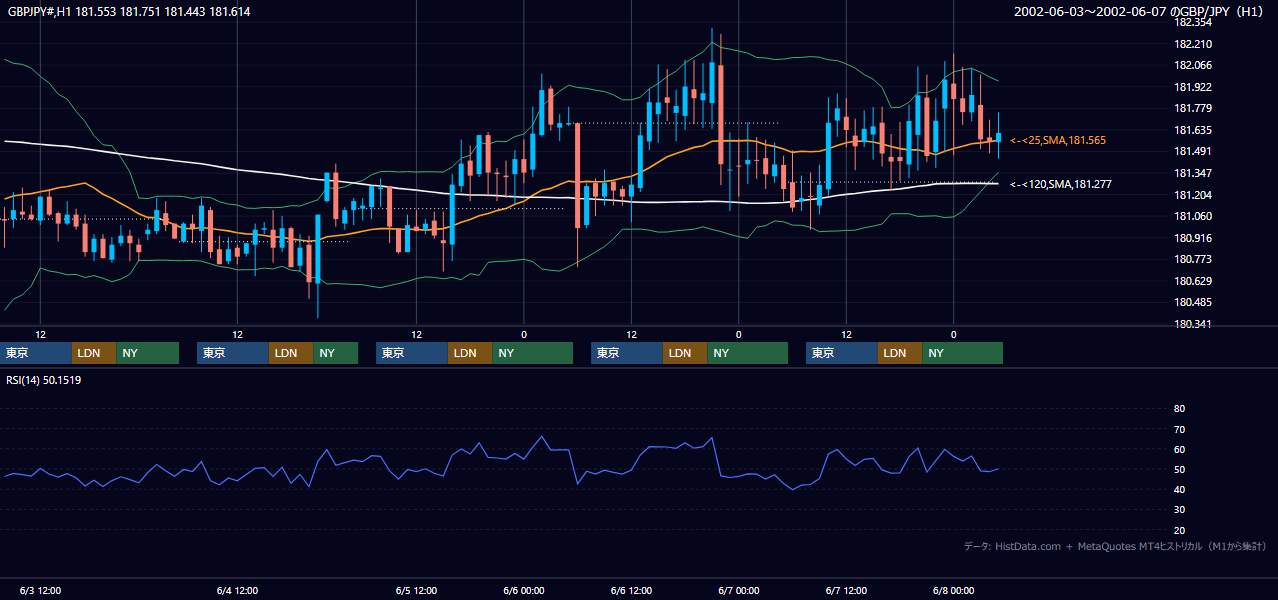Click the 6/8 00:00 date label
1278x600 pixels.
953,591
